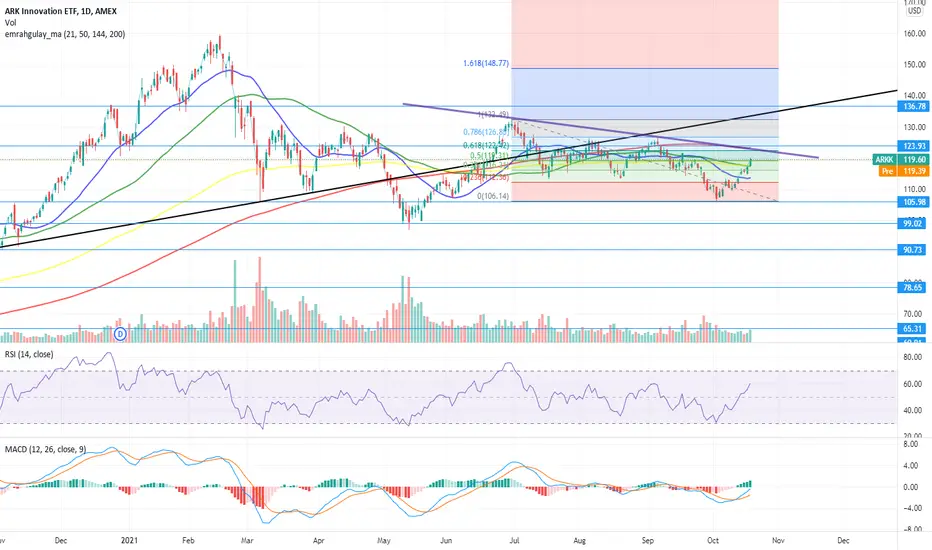Viewport: 932px width, 550px height.
Task: Click the Jun label on time axis
Action: coord(446,540)
